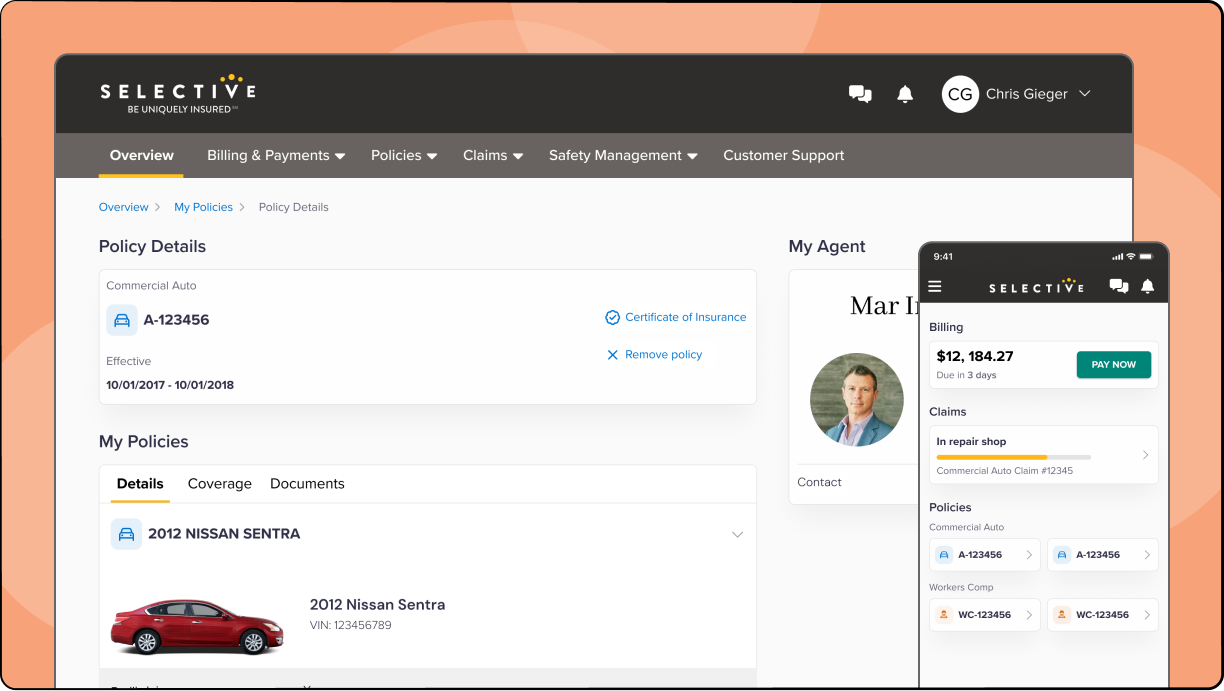This screenshot has height=691, width=1224.
Task: Tap the chat icon in mobile header
Action: pyautogui.click(x=1119, y=286)
